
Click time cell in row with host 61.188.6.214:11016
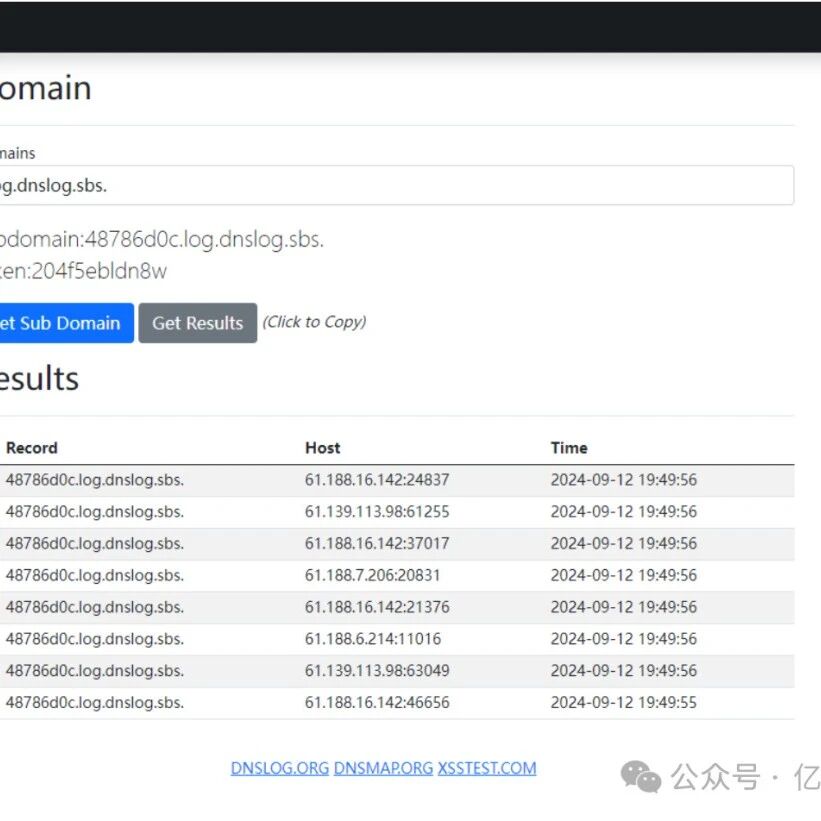624,639
